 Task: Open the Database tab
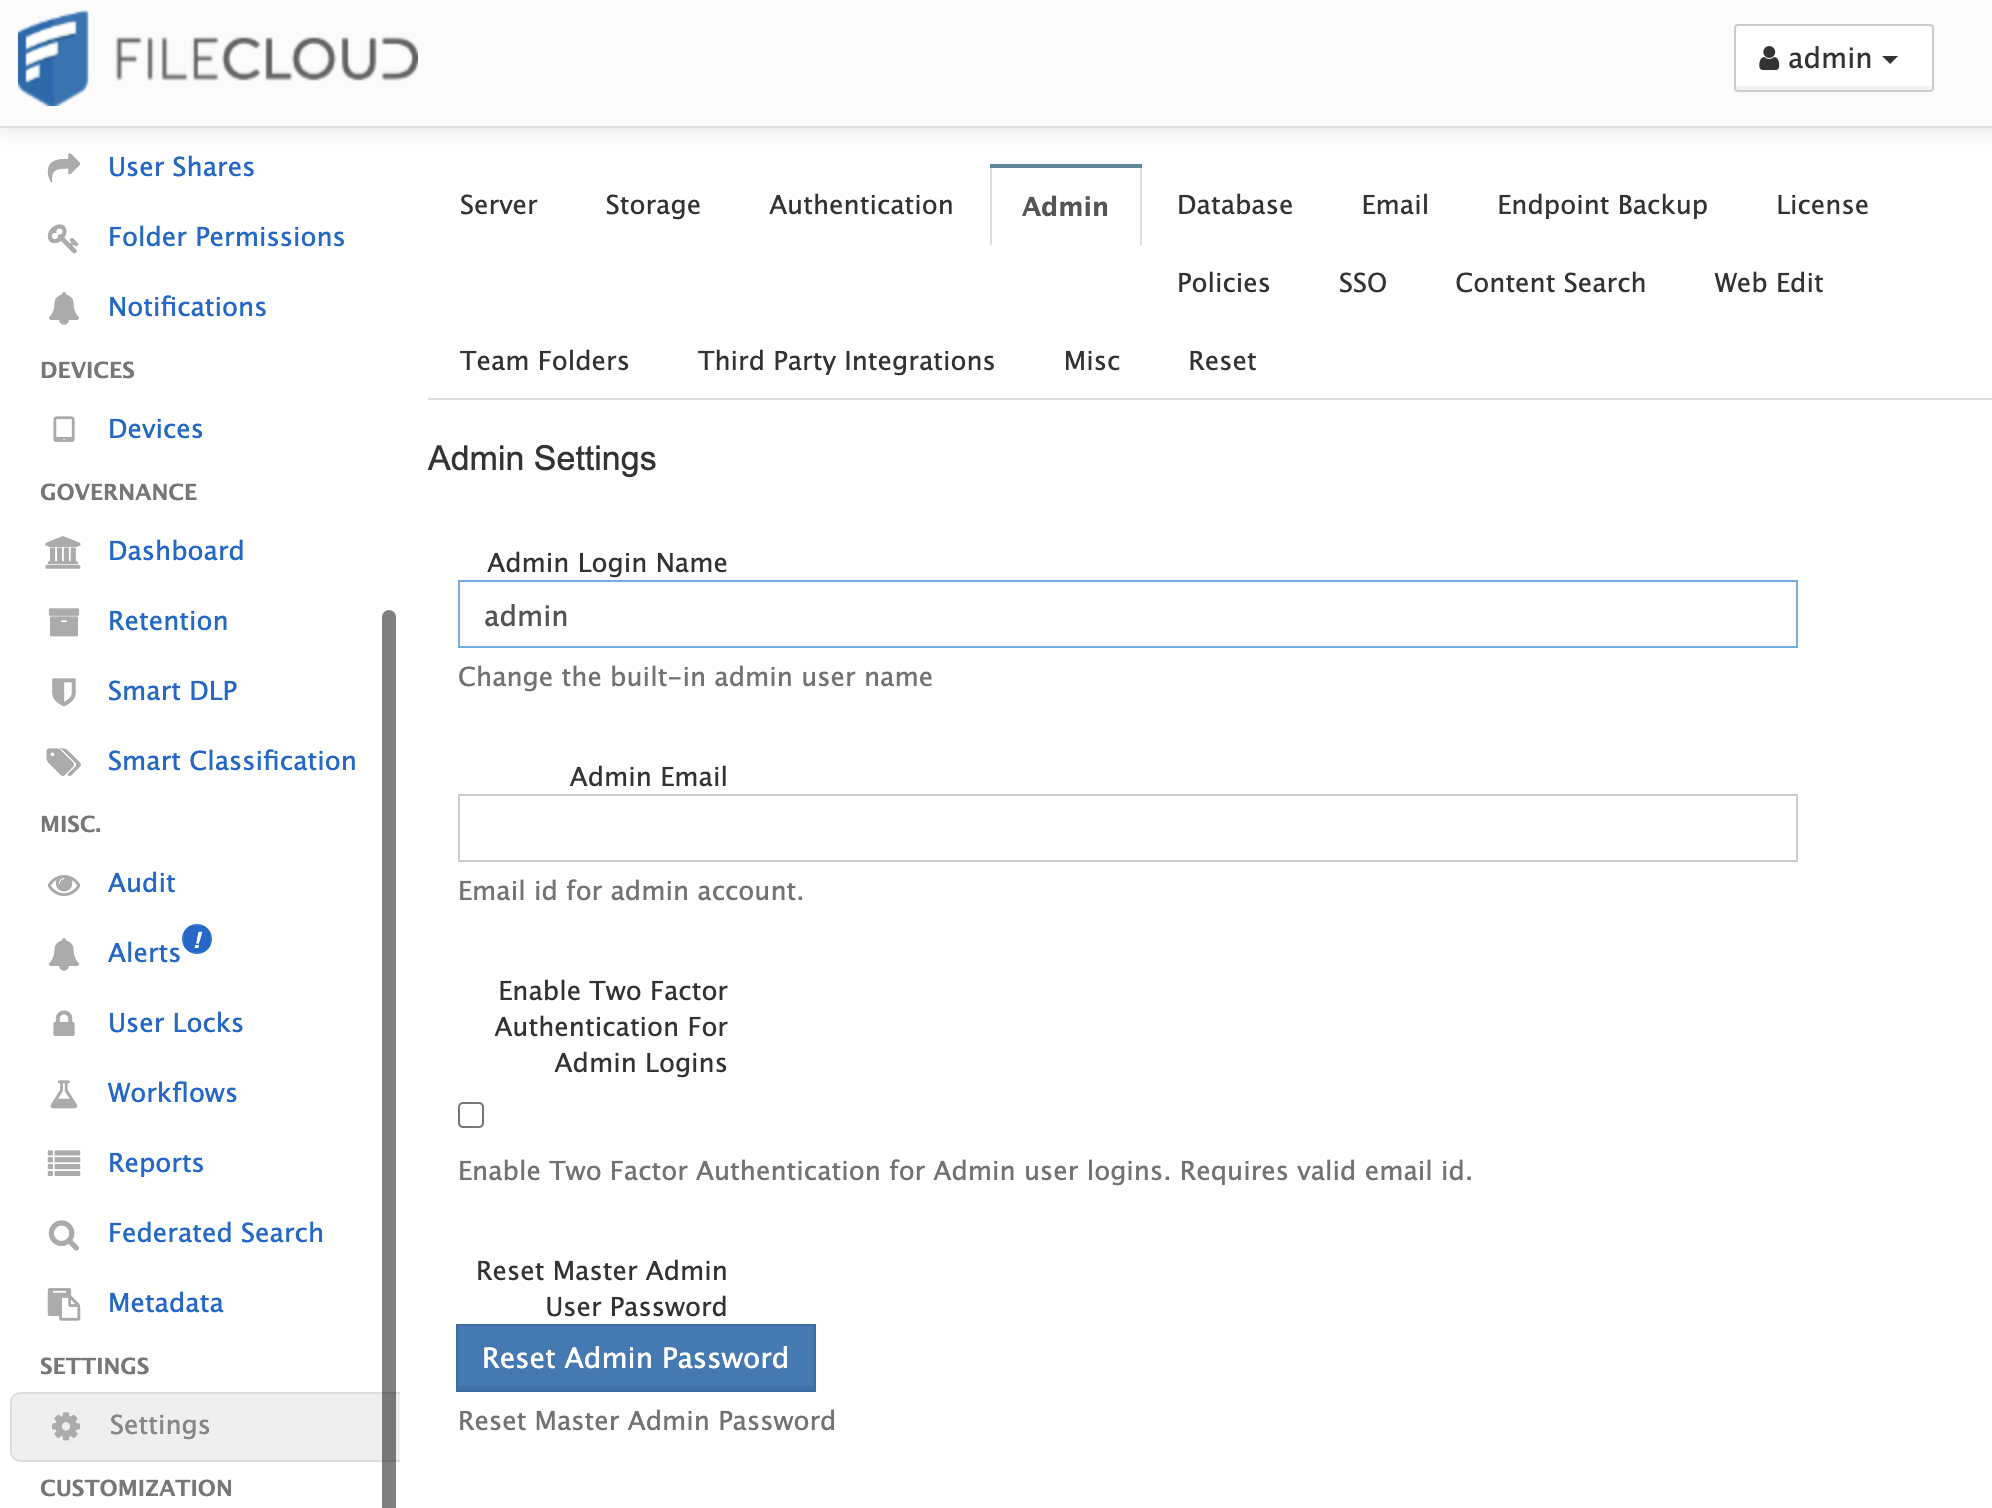click(x=1235, y=205)
